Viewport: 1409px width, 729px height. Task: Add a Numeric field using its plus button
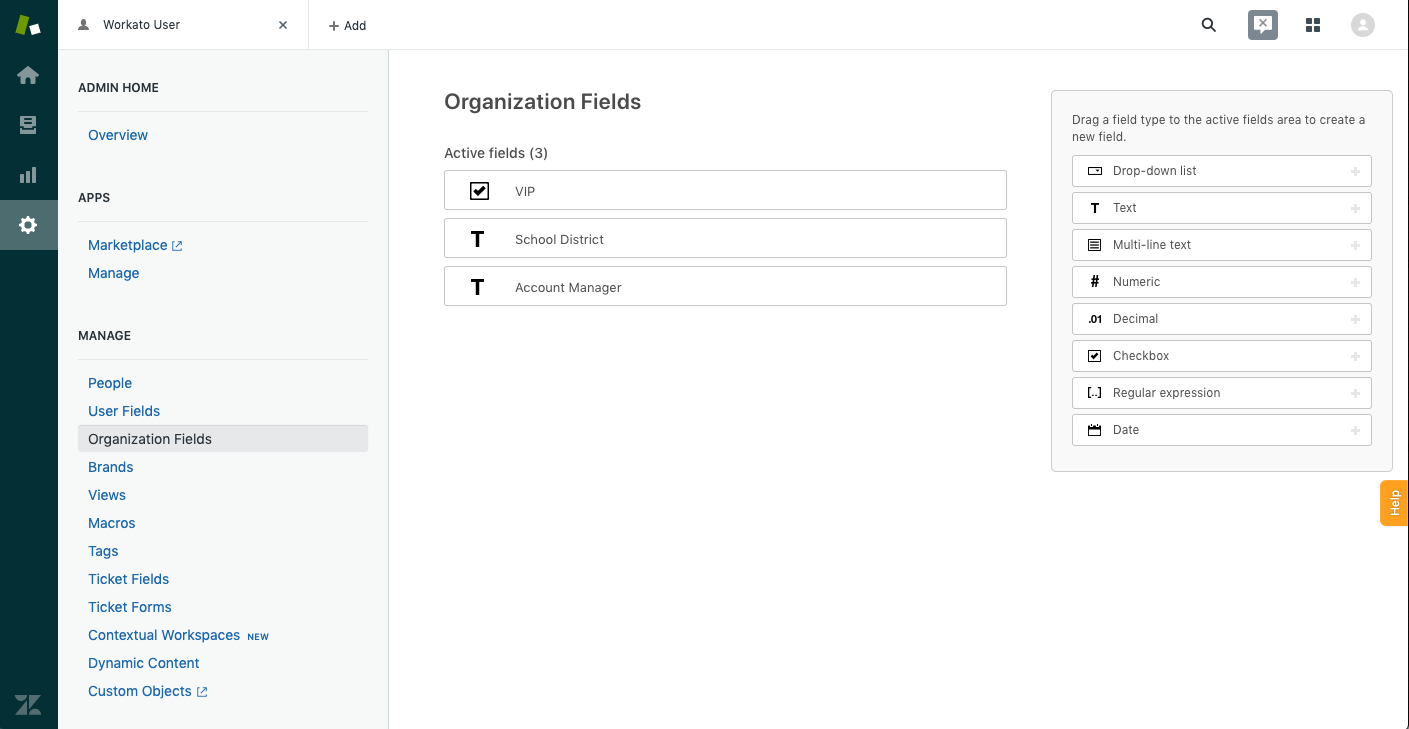pyautogui.click(x=1355, y=281)
